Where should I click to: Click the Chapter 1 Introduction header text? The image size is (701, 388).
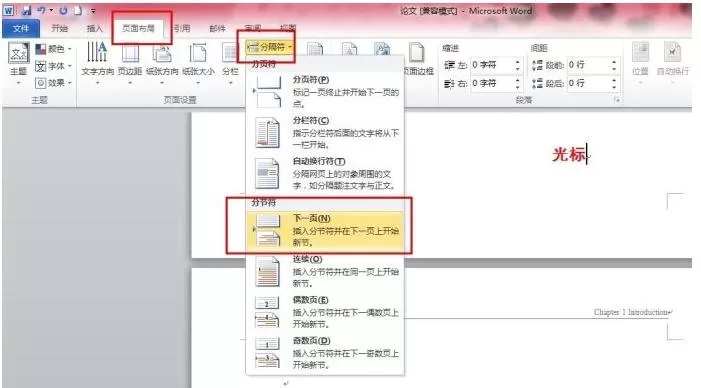tap(631, 312)
